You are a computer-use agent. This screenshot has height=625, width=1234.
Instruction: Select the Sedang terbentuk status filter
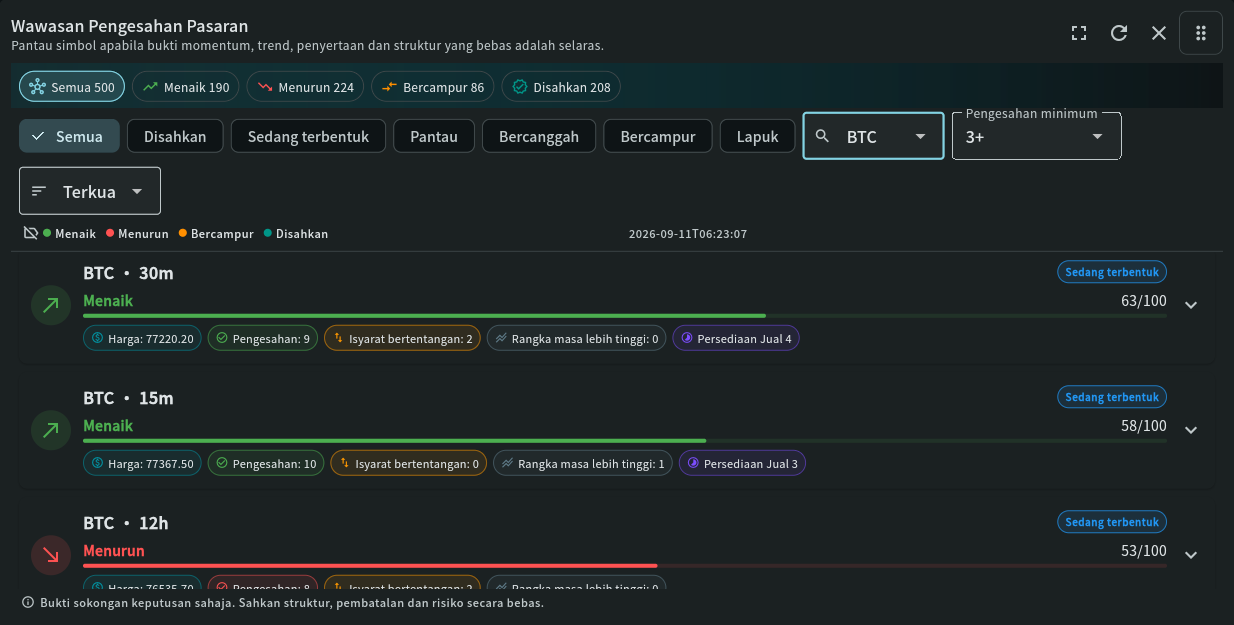tap(308, 136)
